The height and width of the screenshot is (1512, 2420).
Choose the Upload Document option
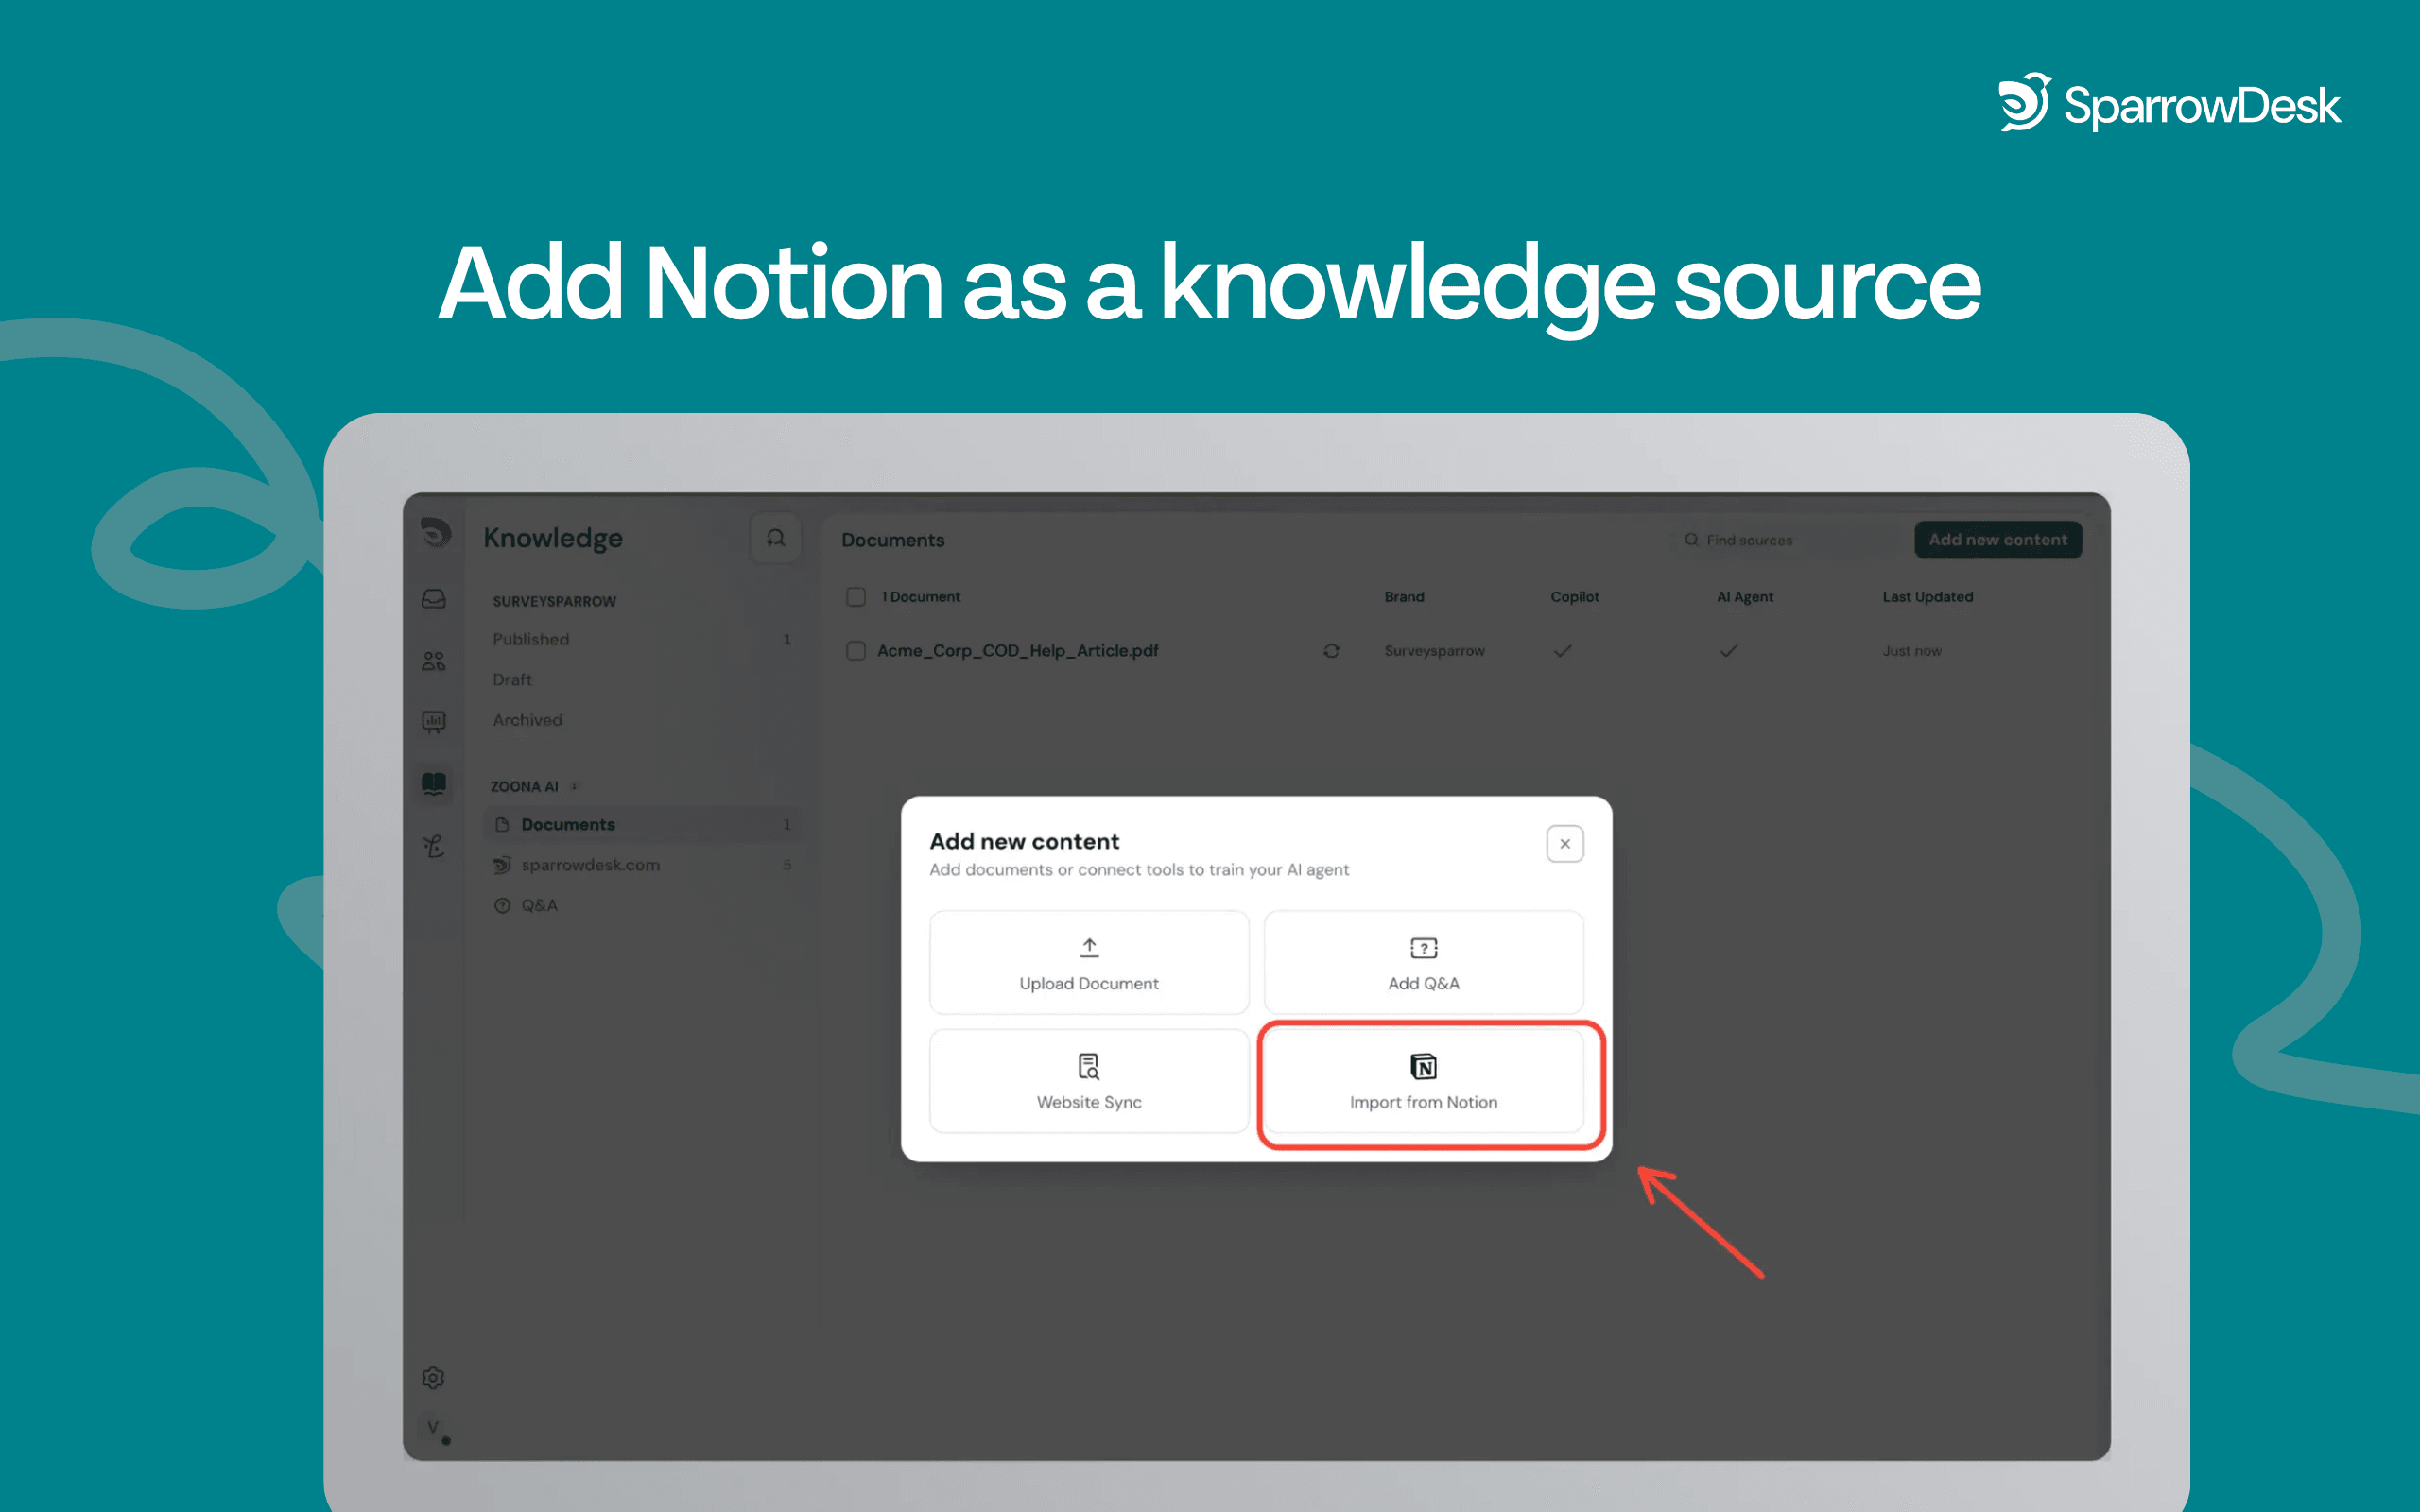tap(1089, 962)
